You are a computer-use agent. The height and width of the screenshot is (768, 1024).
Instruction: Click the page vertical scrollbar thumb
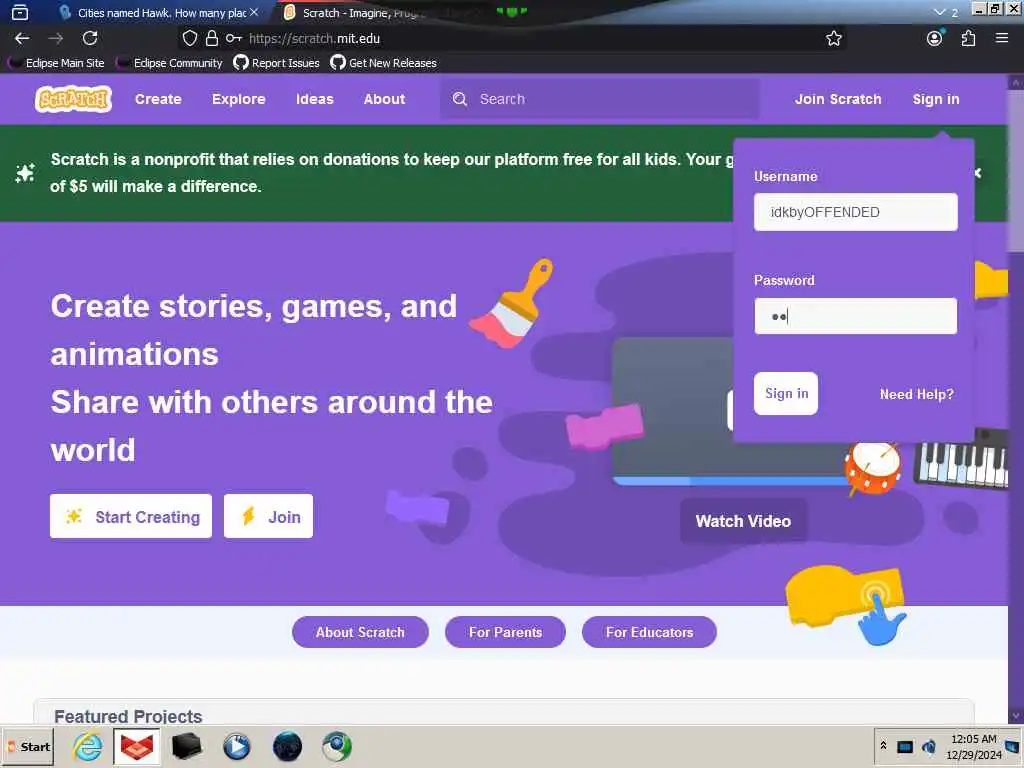coord(1016,170)
